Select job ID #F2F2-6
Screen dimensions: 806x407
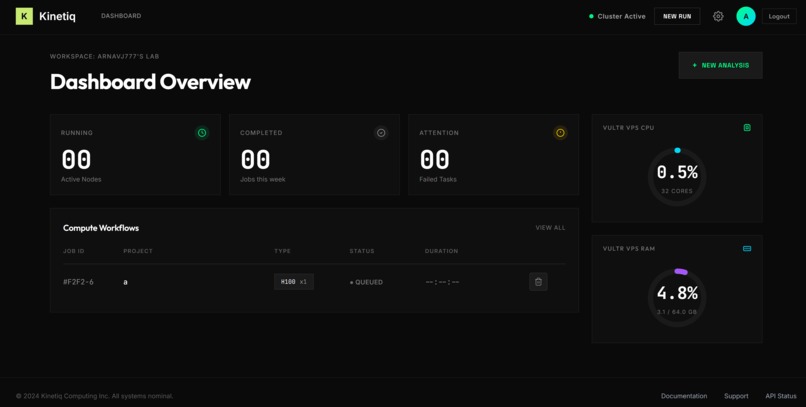coord(78,282)
